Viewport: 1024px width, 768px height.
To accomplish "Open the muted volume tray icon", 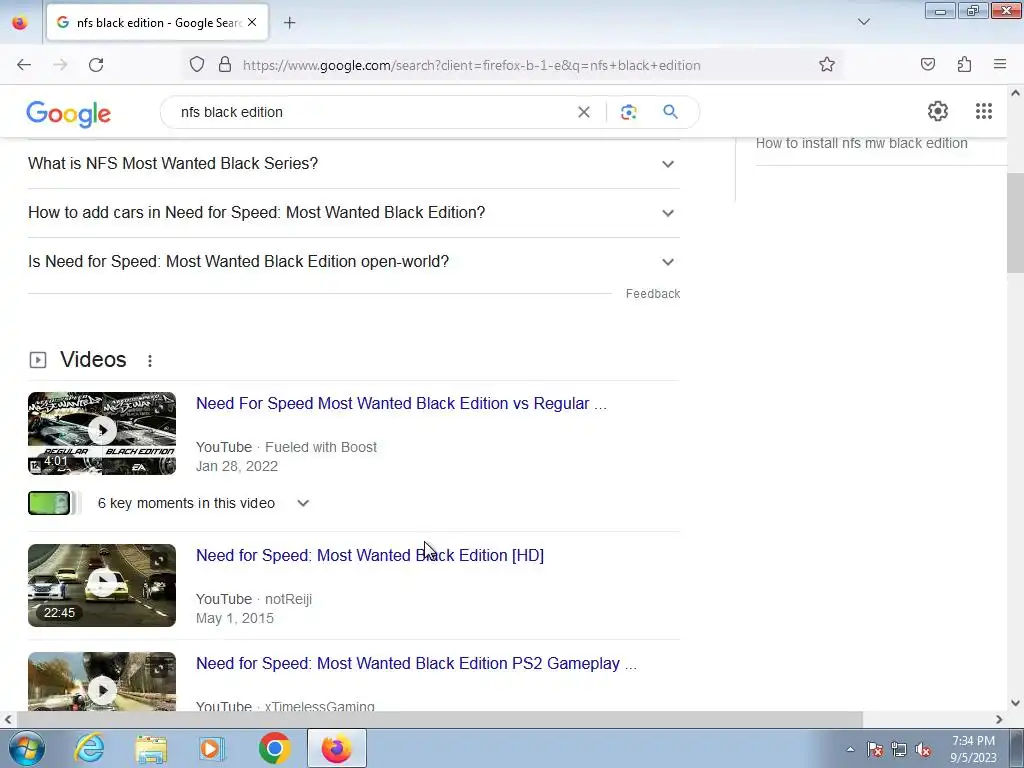I will pyautogui.click(x=923, y=749).
